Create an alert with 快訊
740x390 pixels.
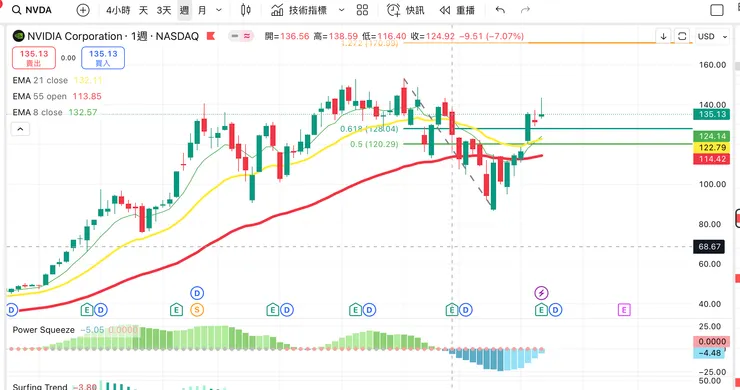pos(406,10)
